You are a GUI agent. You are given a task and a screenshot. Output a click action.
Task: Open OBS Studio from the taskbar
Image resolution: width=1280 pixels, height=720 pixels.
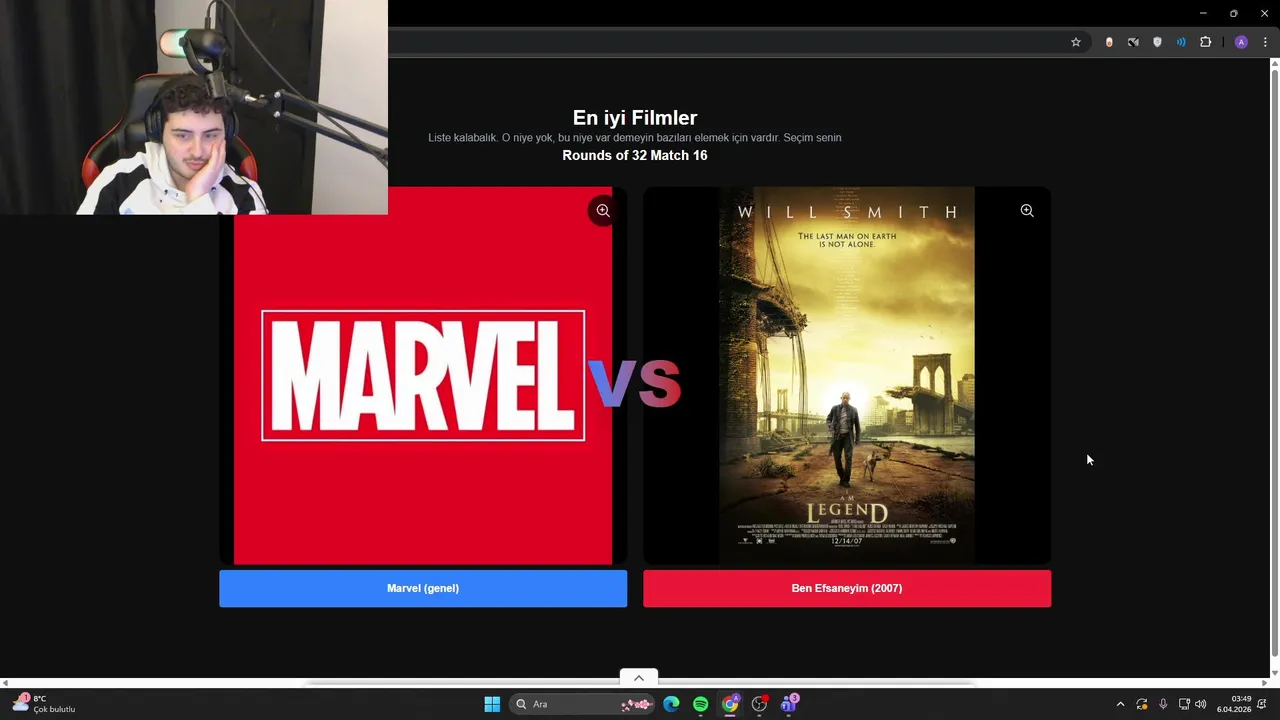coord(760,704)
